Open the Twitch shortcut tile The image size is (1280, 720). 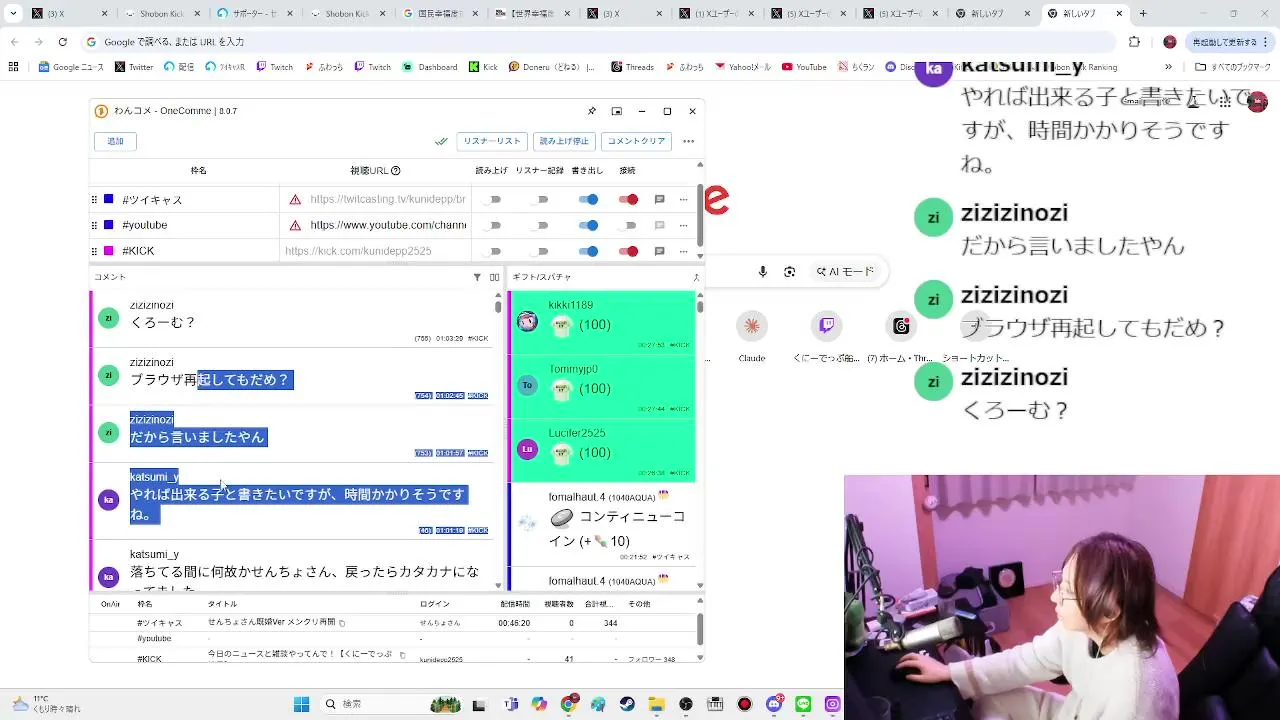coord(826,326)
